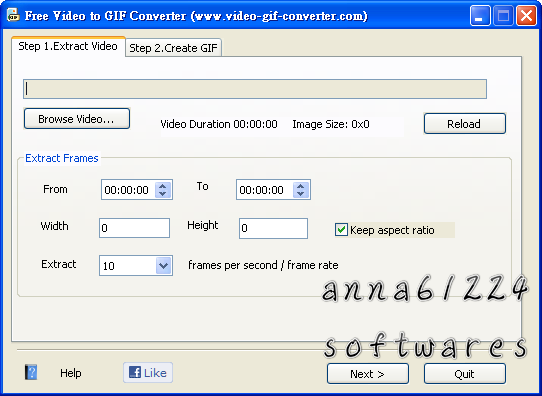
Task: Focus the video file path field
Action: (x=255, y=89)
